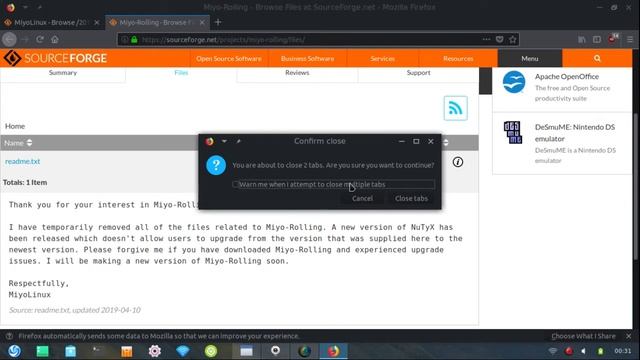The width and height of the screenshot is (640, 360).
Task: Click the Apache OpenOffice logo
Action: pyautogui.click(x=514, y=82)
